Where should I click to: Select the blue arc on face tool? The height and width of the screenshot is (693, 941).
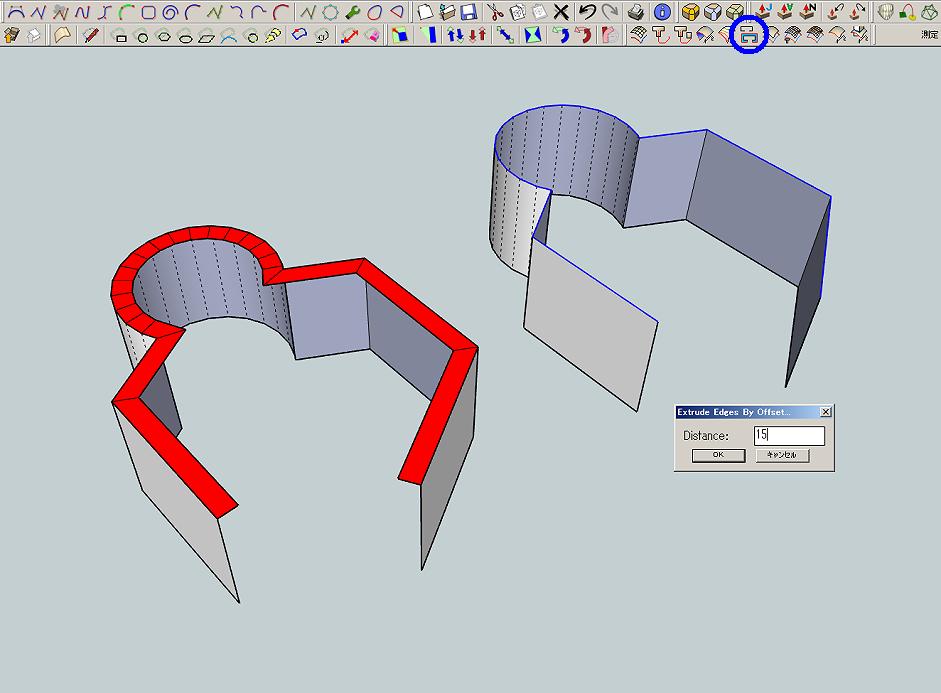click(229, 37)
